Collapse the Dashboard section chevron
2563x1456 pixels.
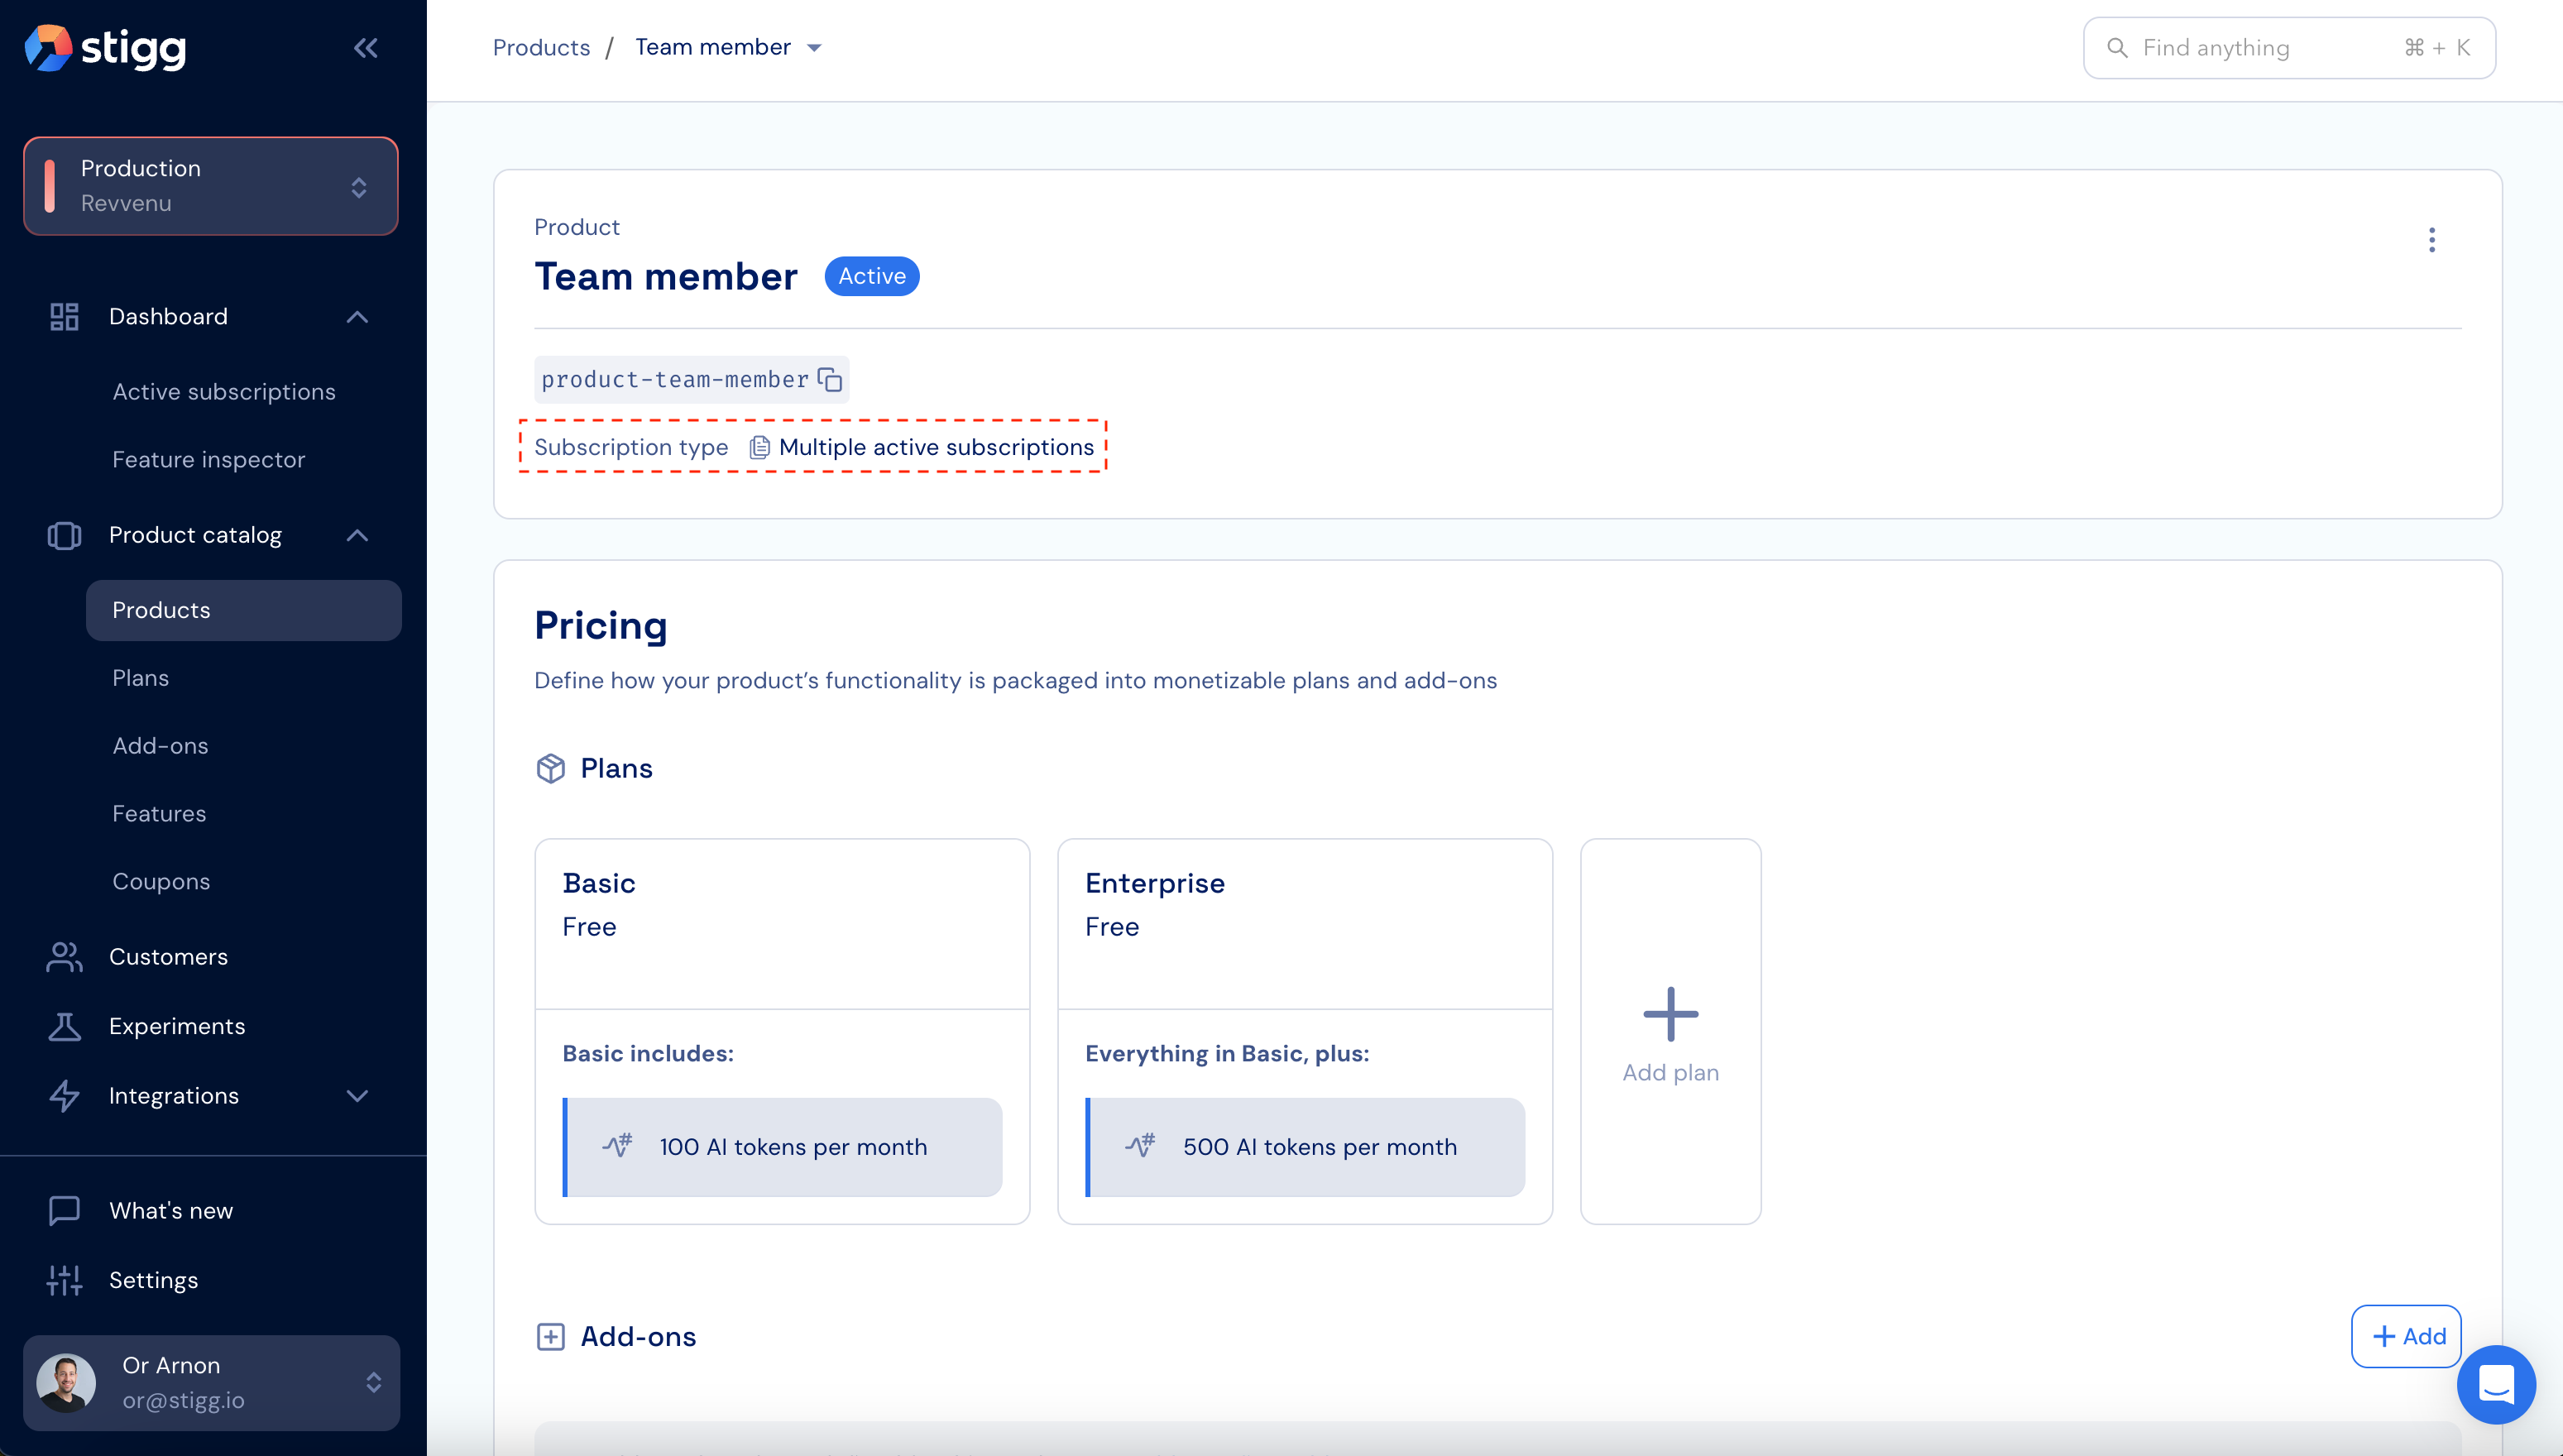click(357, 317)
